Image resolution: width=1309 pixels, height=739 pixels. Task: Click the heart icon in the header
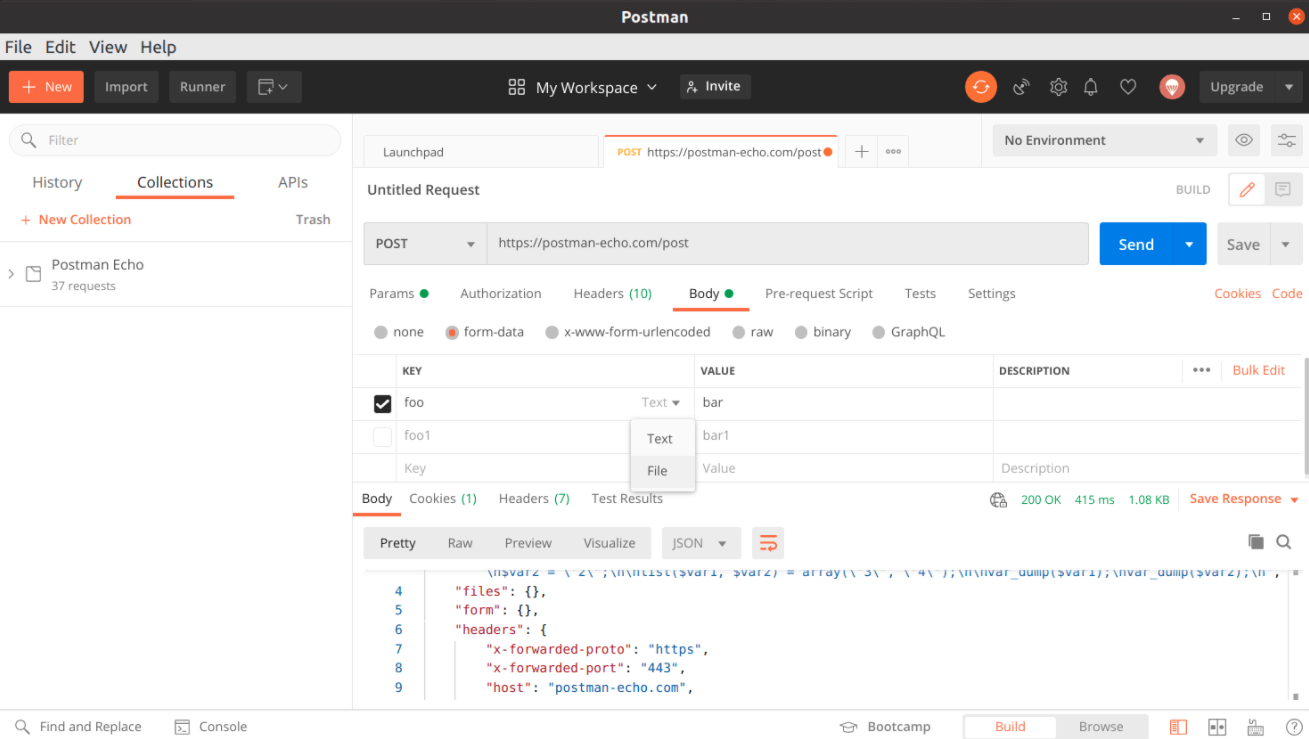coord(1128,87)
